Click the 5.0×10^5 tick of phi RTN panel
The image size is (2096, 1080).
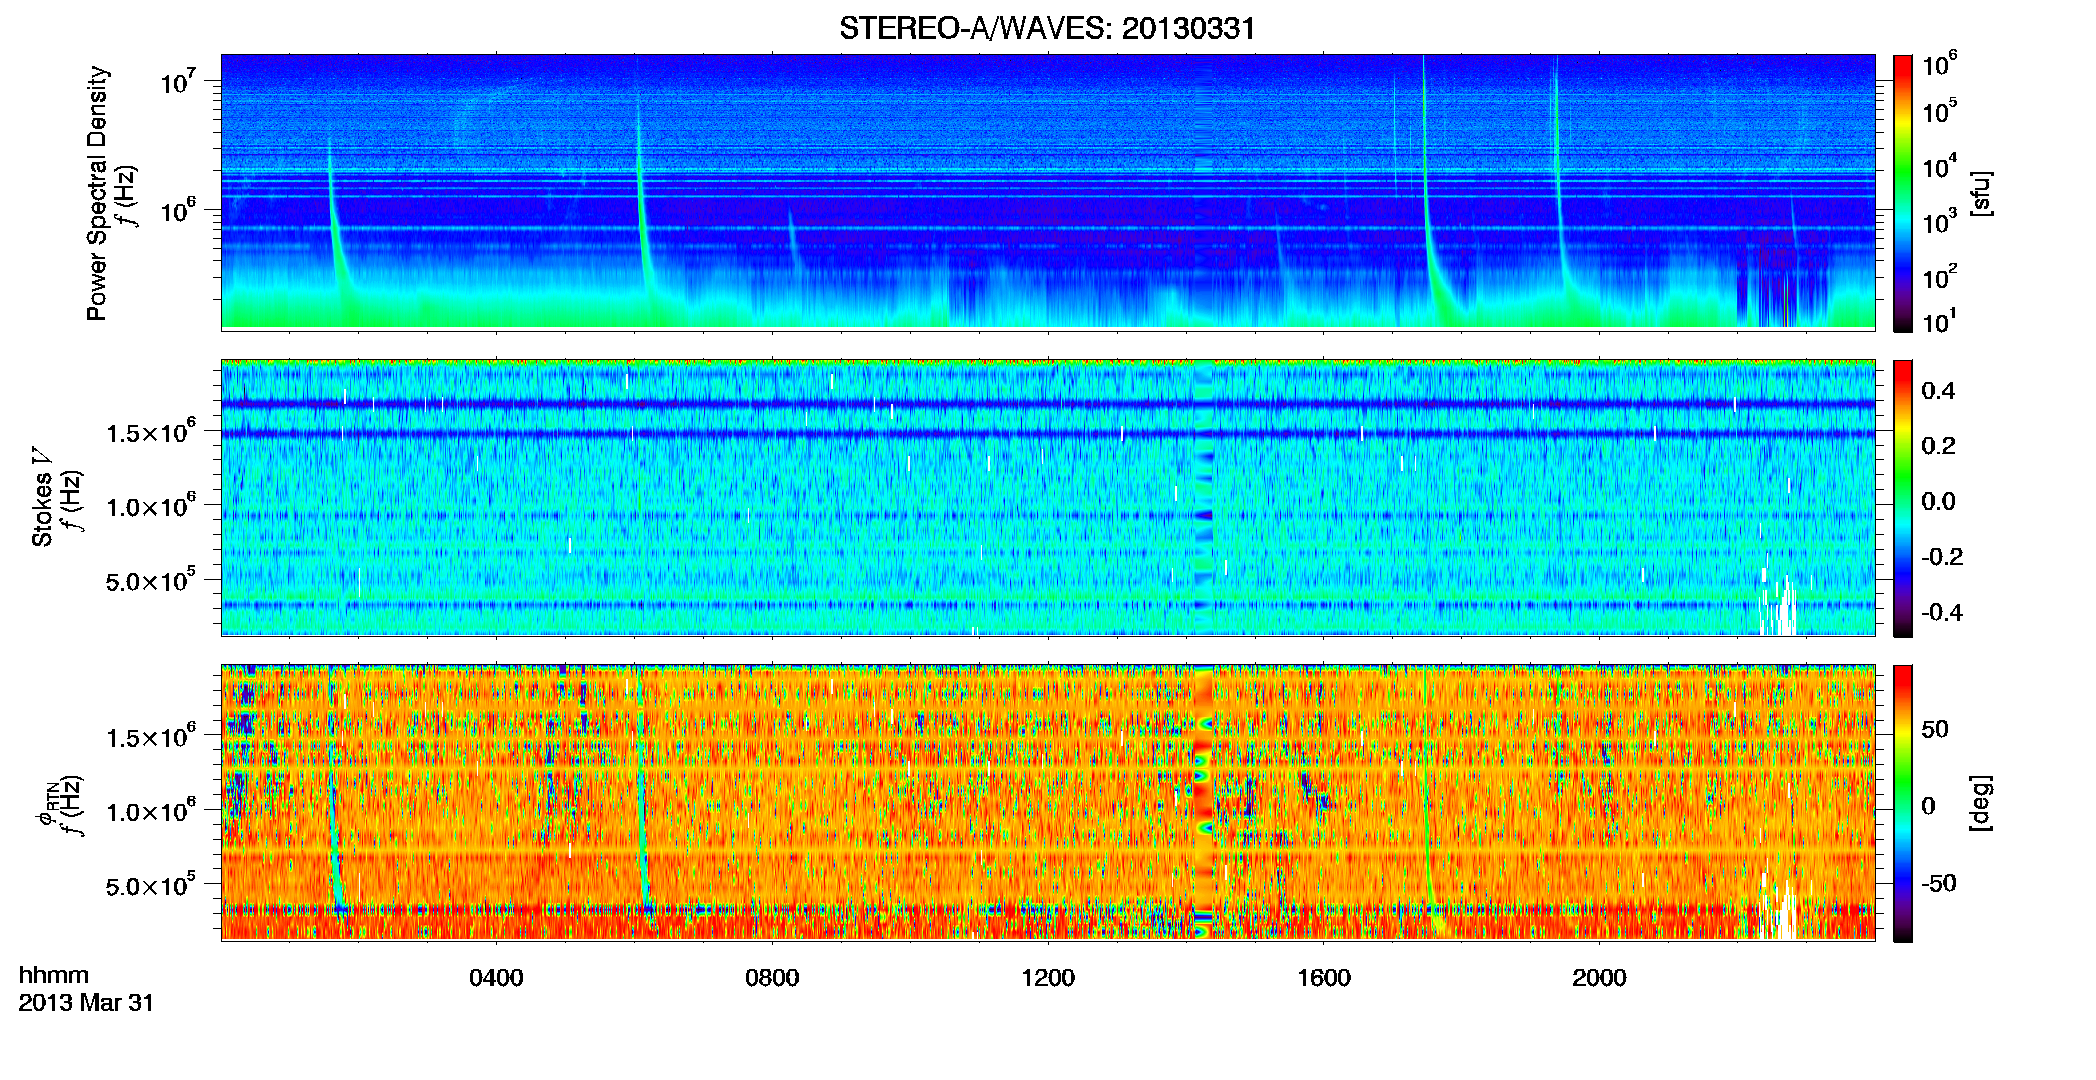pos(151,886)
